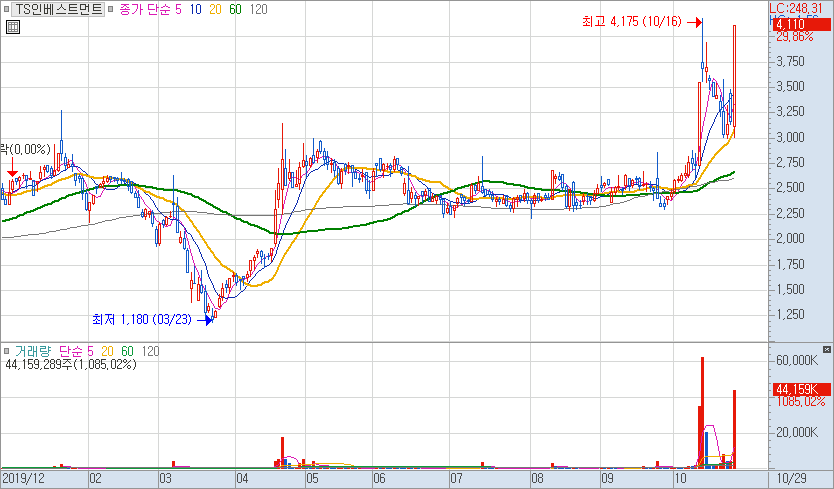Click the 1,500 price axis label
This screenshot has height=489, width=834.
pyautogui.click(x=790, y=289)
